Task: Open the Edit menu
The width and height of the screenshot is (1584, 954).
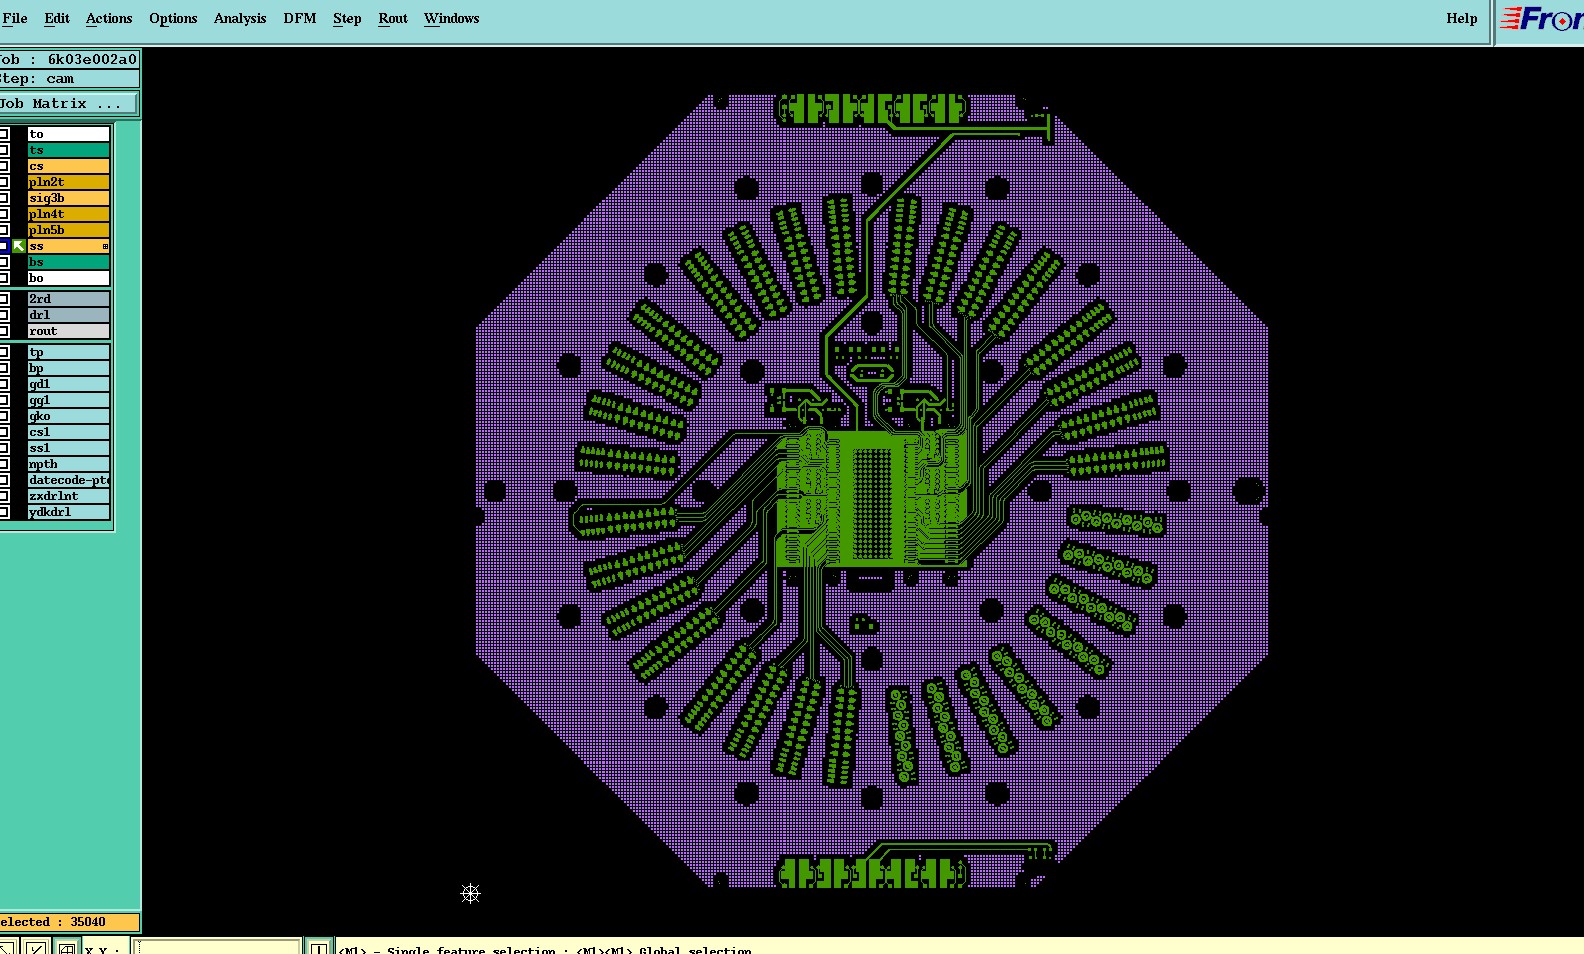Action: (x=57, y=18)
